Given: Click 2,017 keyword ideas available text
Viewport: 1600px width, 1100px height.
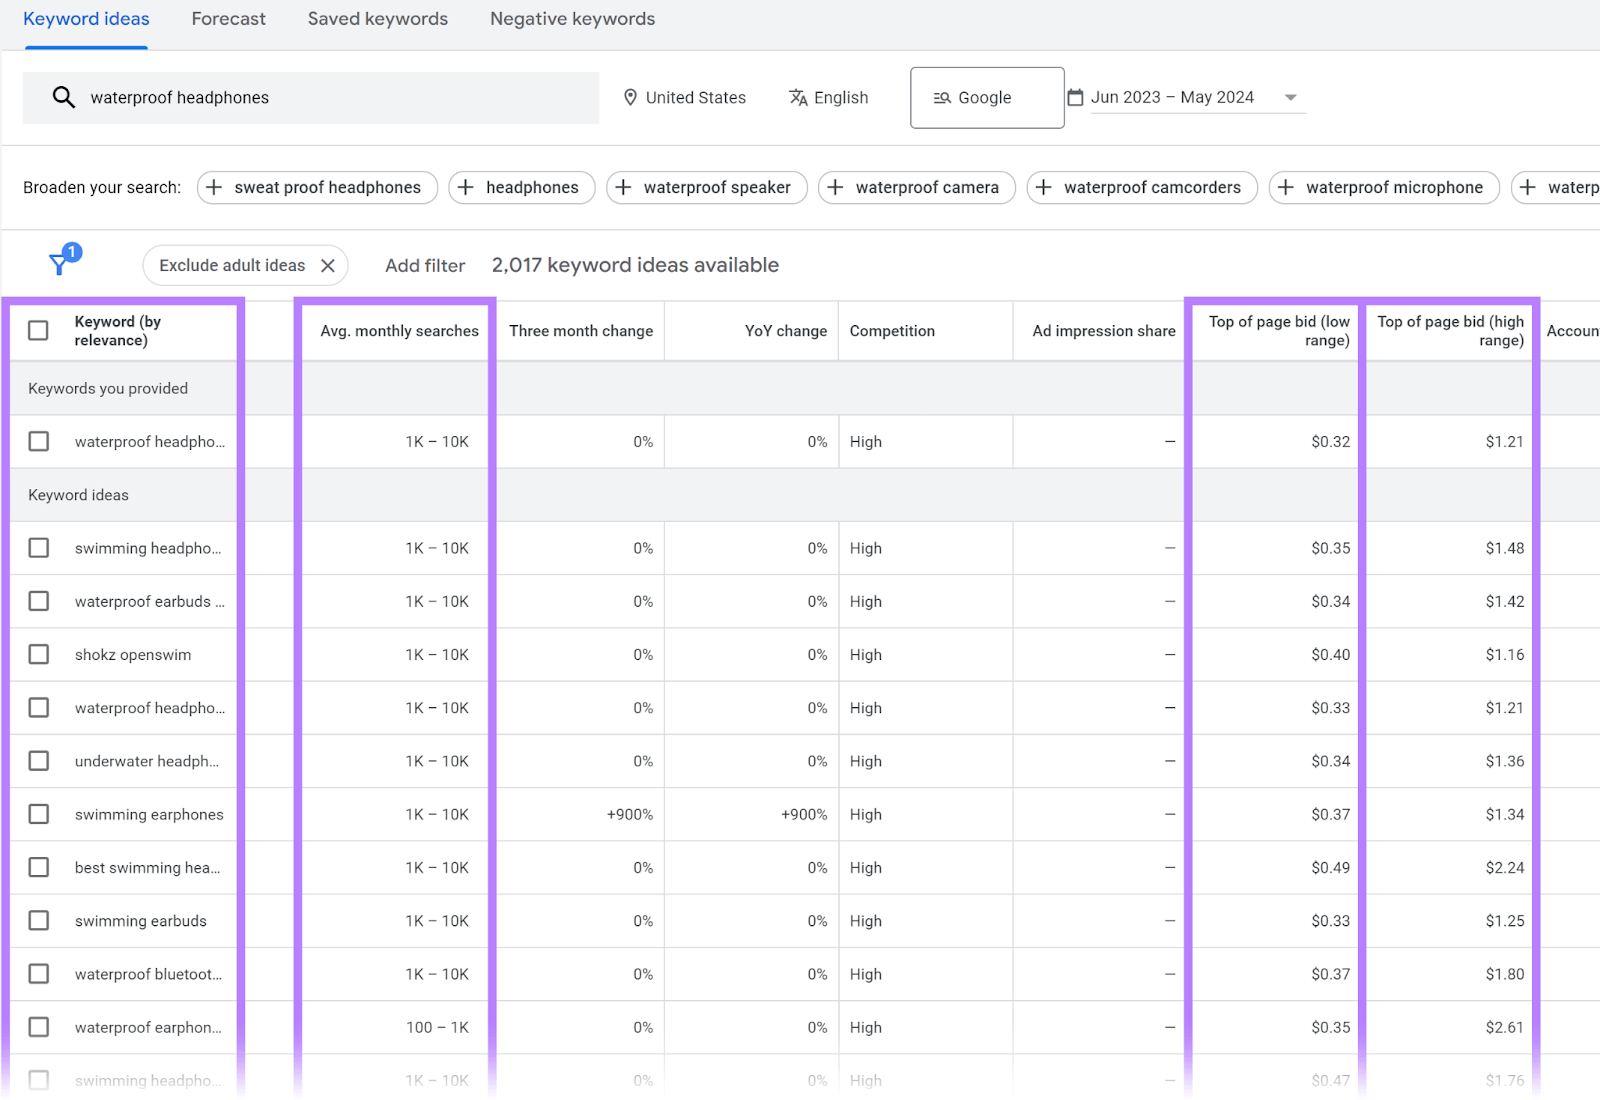Looking at the screenshot, I should pos(635,265).
